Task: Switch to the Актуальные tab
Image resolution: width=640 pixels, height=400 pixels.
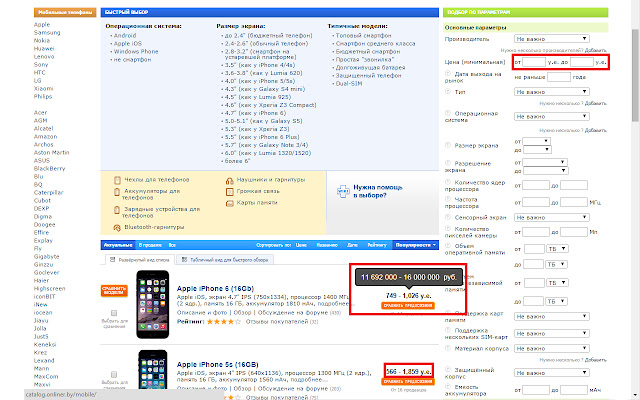Action: tap(118, 245)
